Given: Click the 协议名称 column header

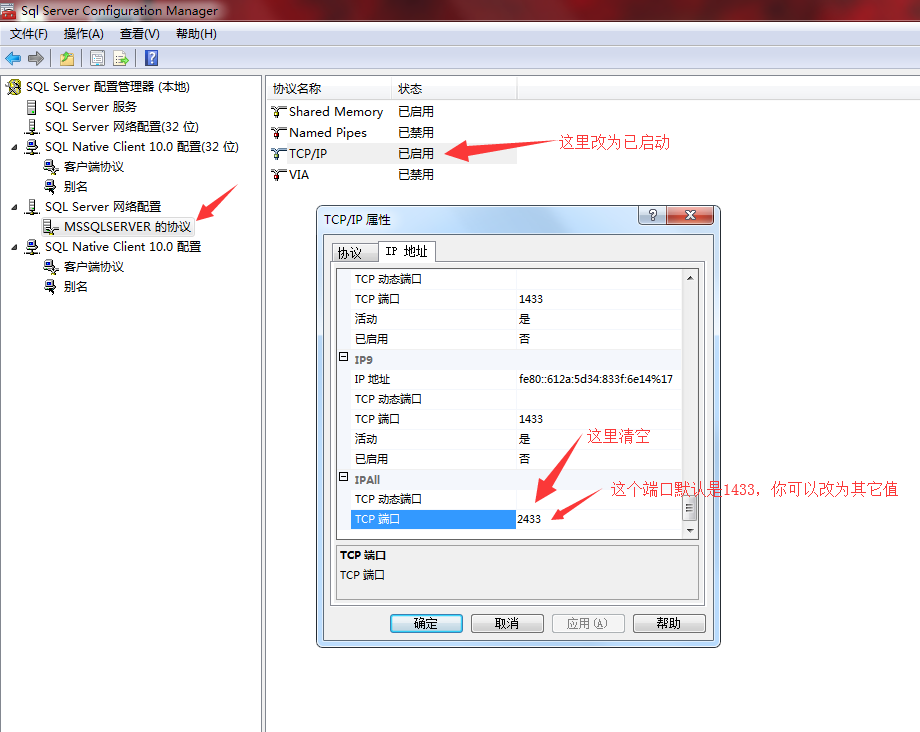Looking at the screenshot, I should [330, 89].
